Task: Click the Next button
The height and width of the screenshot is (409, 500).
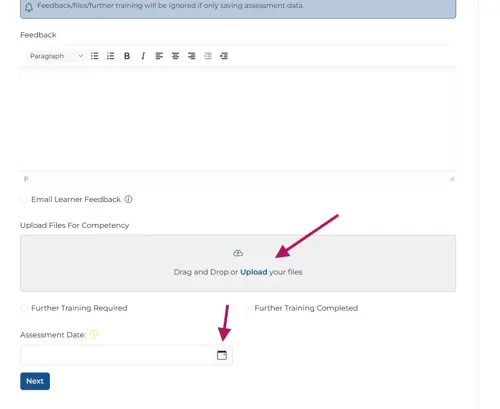Action: 35,381
